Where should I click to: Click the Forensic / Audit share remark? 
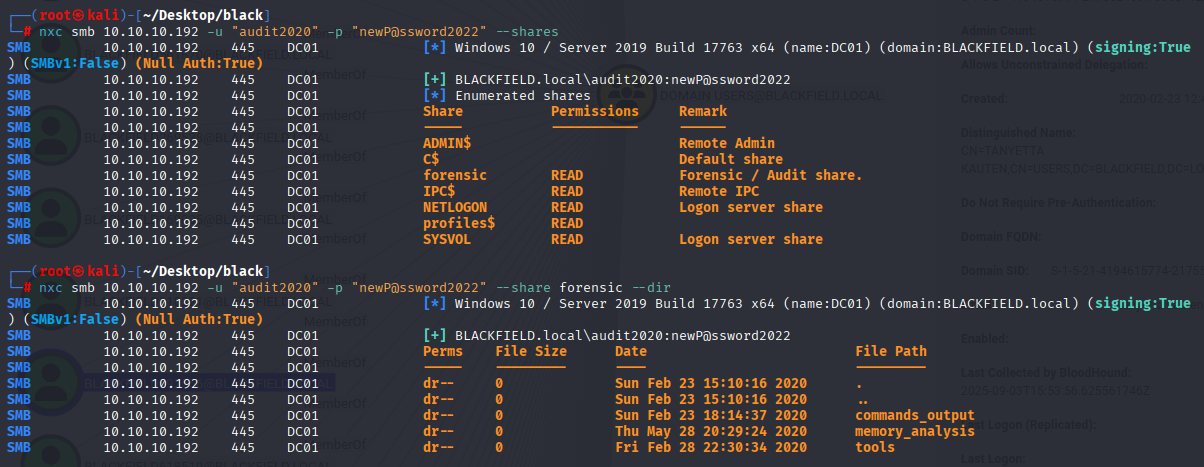[x=771, y=175]
